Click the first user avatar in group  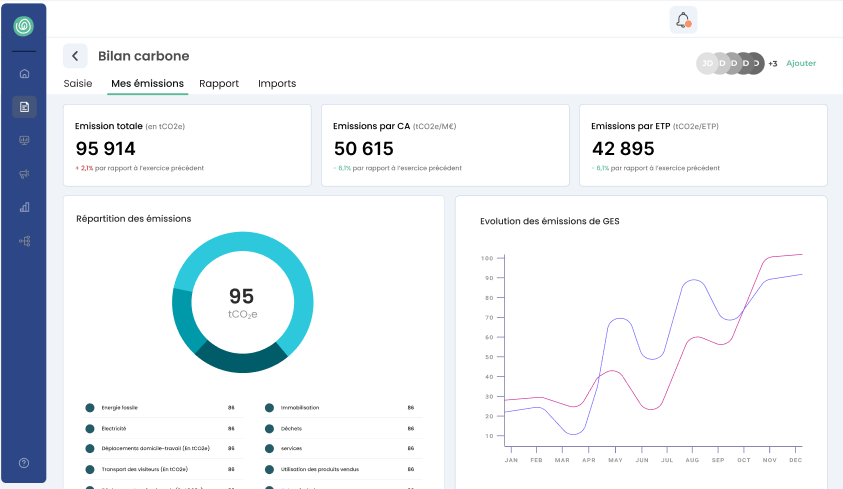click(x=706, y=63)
